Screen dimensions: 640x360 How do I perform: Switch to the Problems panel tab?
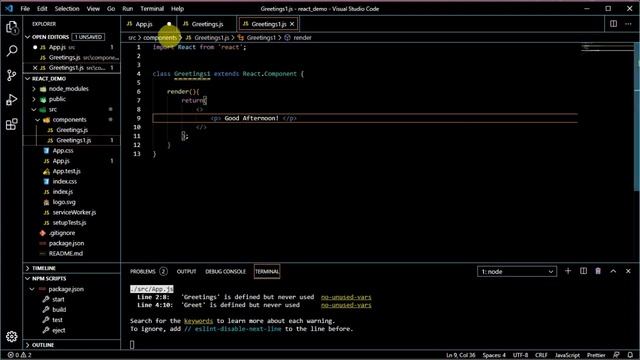pyautogui.click(x=149, y=271)
